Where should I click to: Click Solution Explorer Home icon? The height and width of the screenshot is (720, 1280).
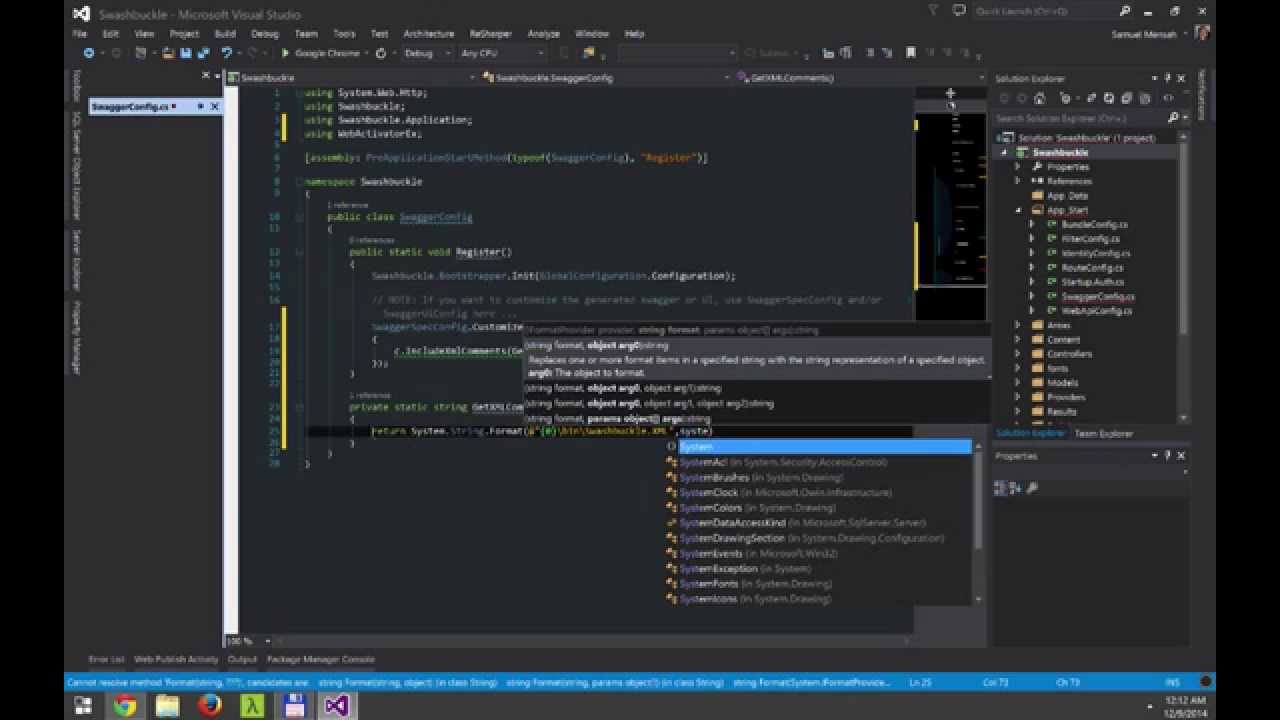click(1042, 98)
